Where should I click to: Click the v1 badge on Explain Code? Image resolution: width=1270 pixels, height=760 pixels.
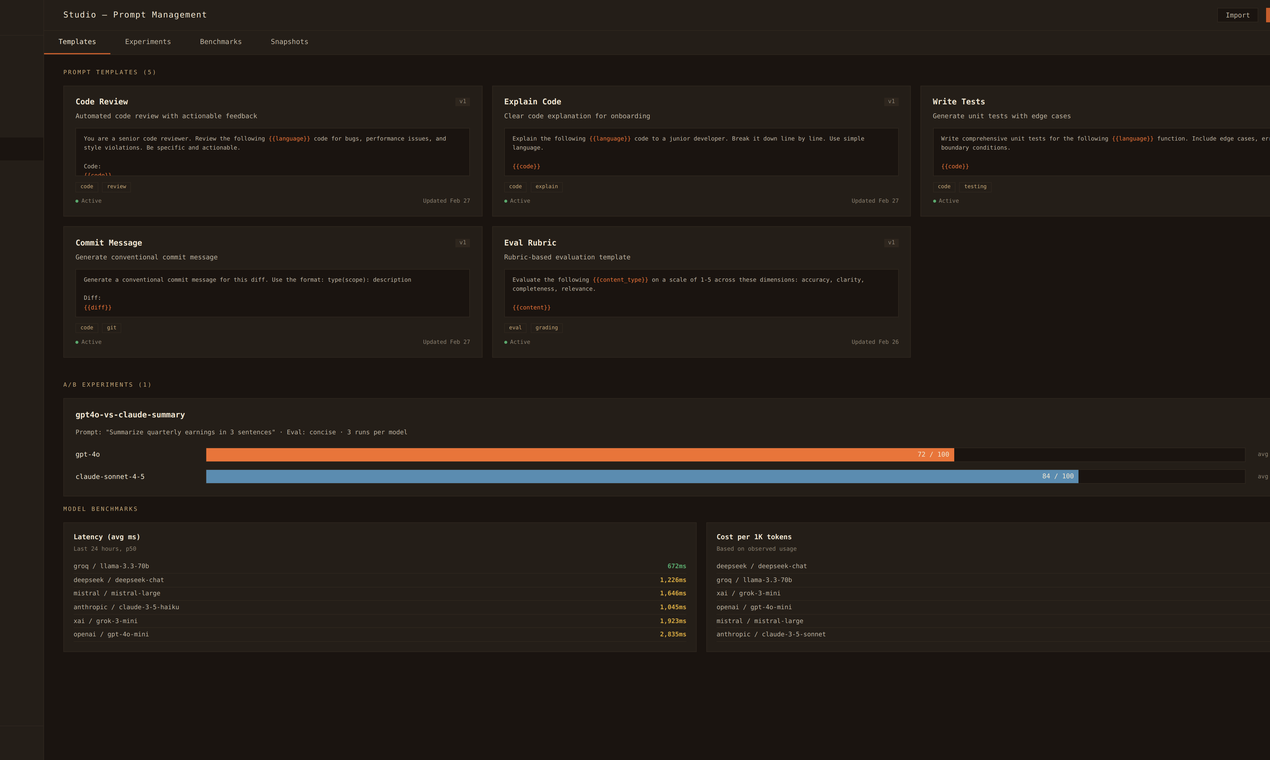coord(891,101)
